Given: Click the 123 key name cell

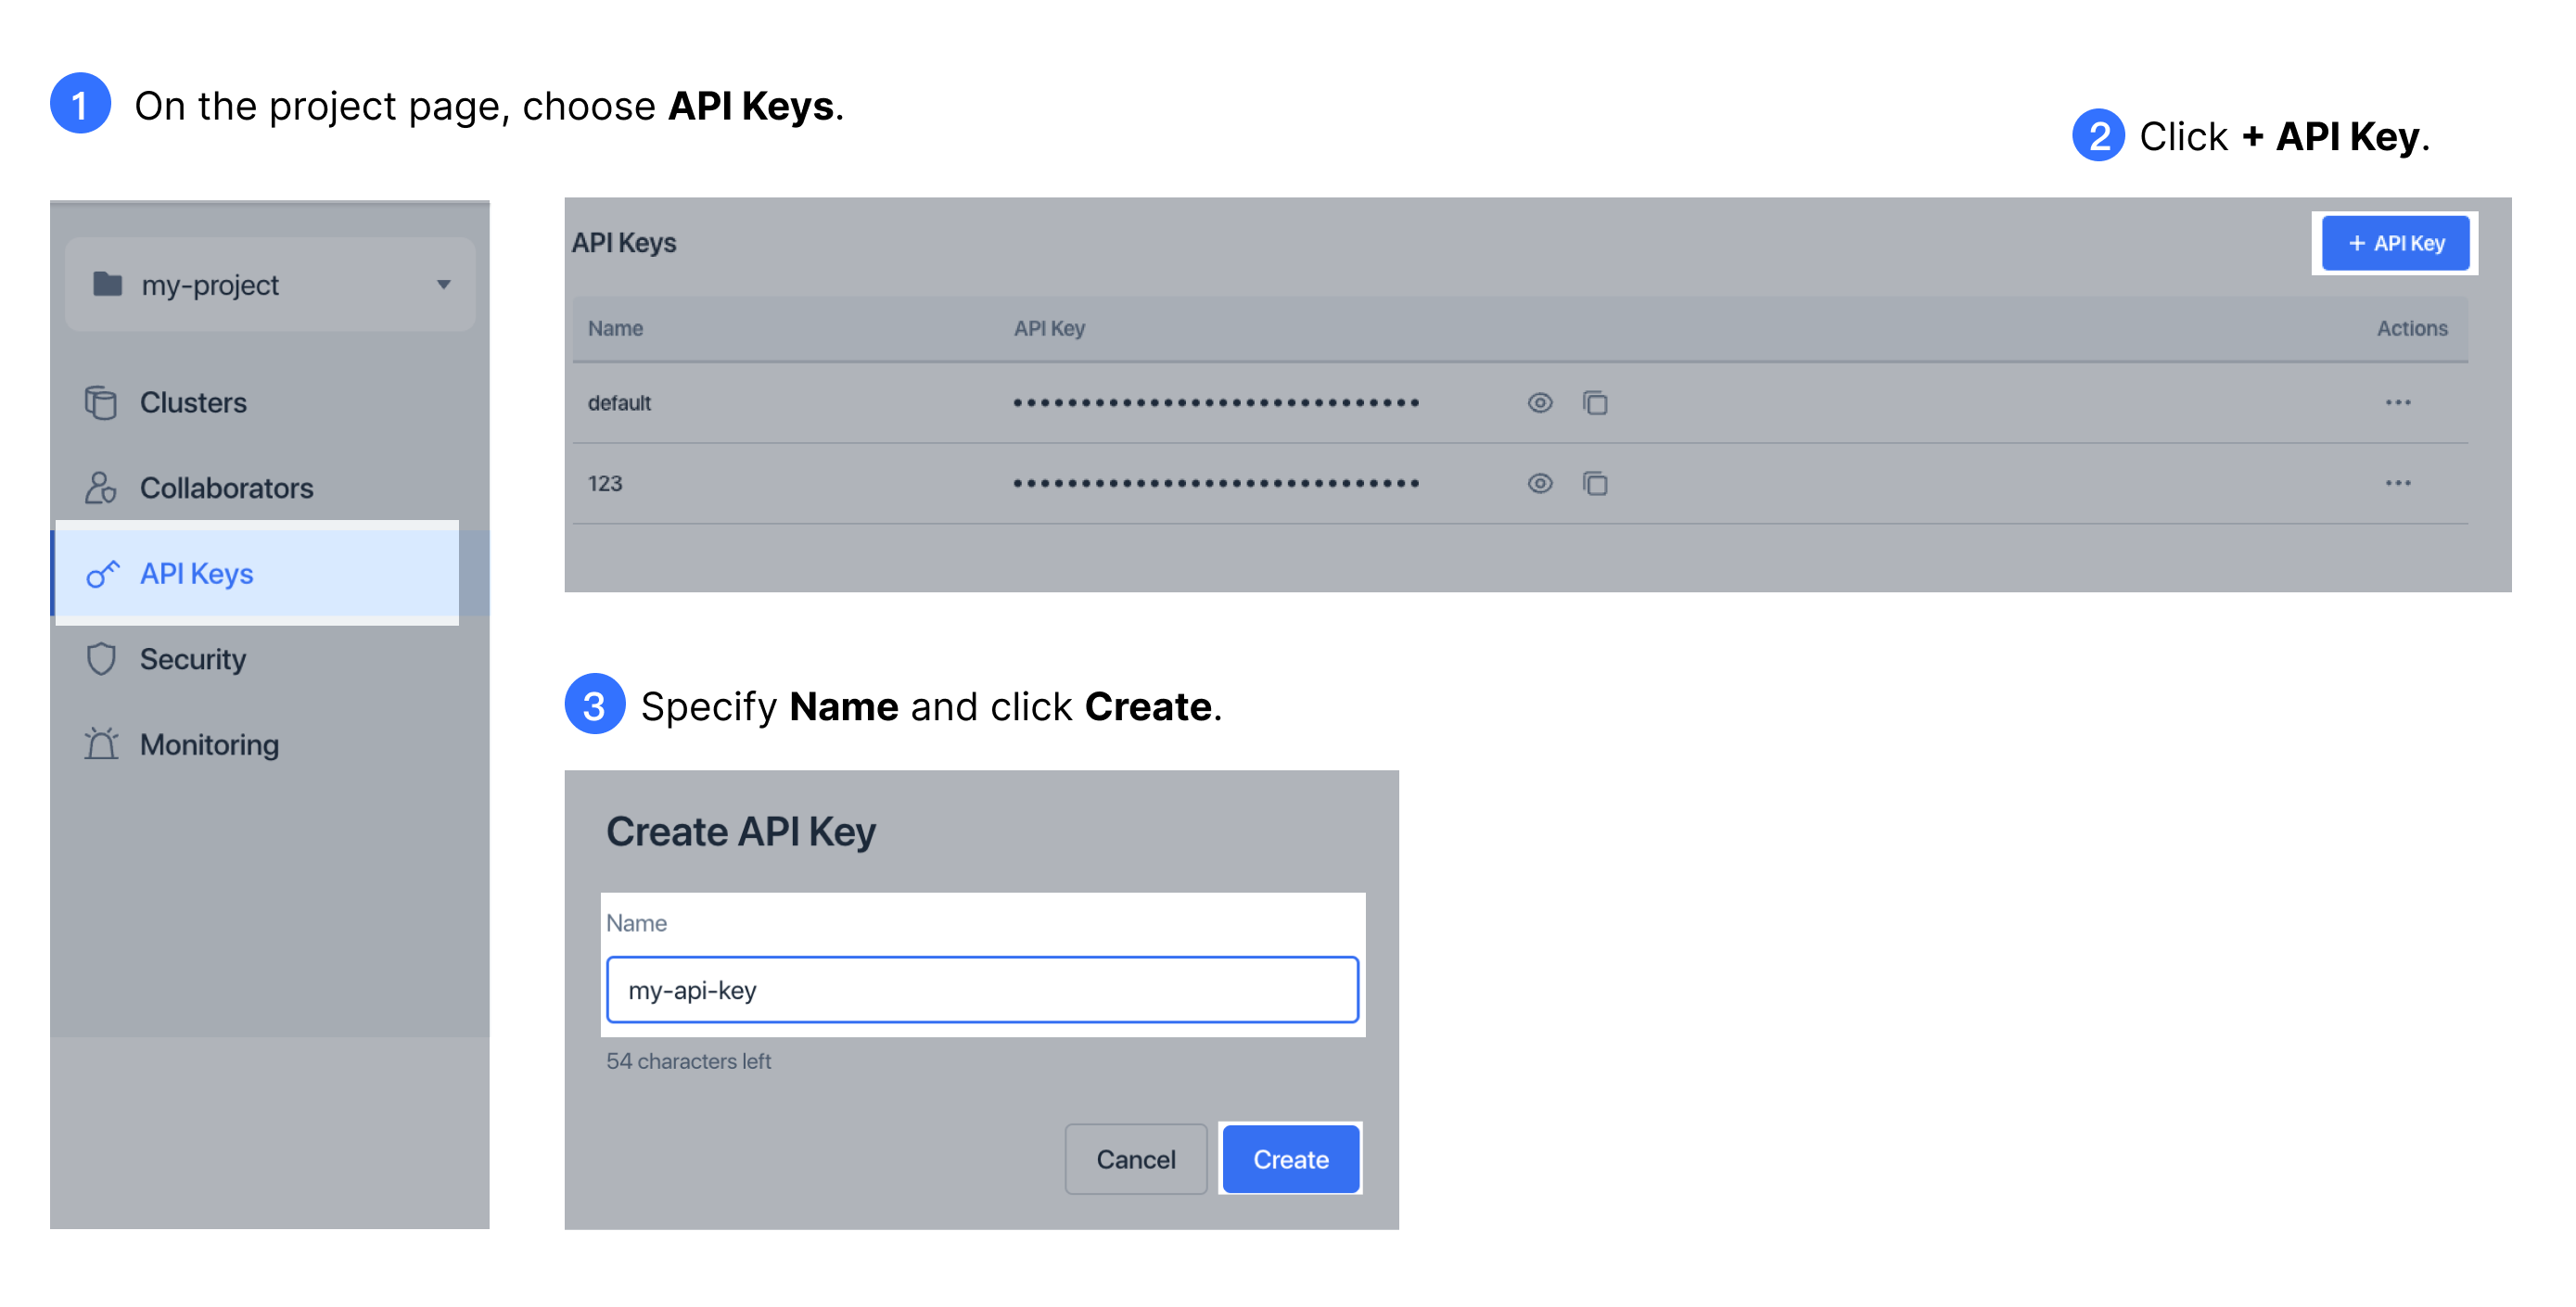Looking at the screenshot, I should [x=605, y=484].
